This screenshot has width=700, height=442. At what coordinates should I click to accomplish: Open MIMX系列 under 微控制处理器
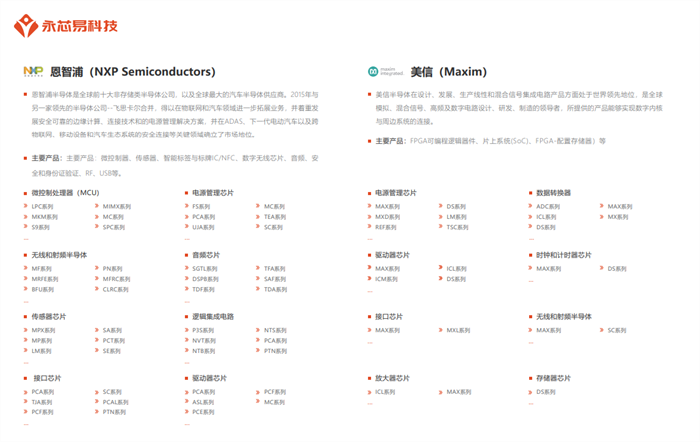[113, 206]
